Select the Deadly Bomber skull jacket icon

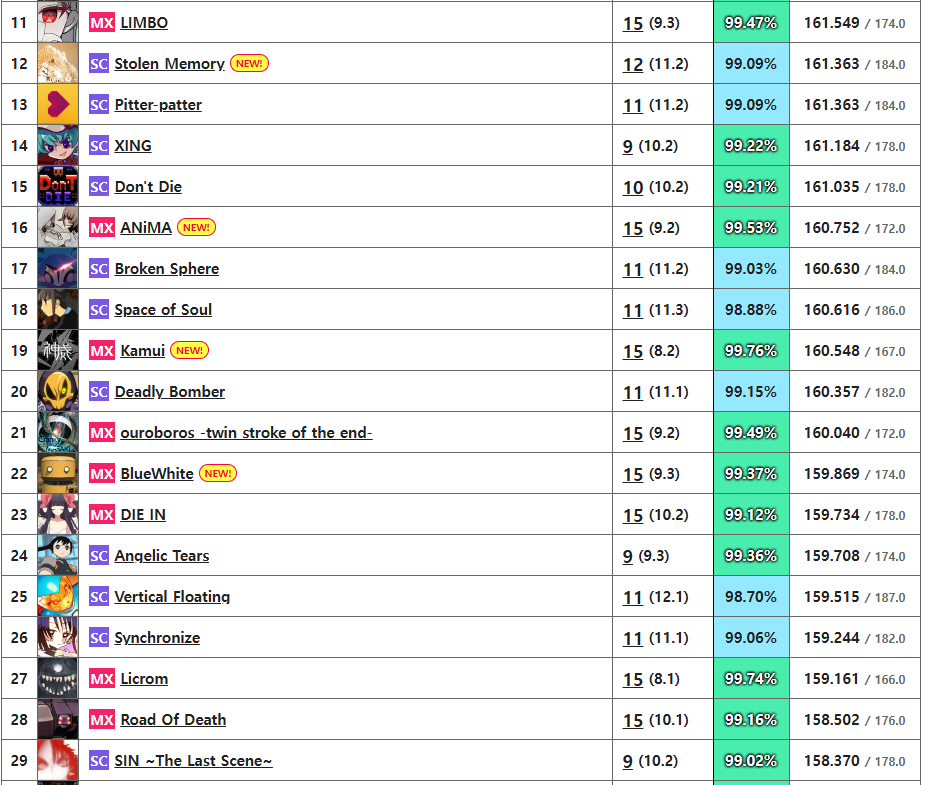(57, 391)
